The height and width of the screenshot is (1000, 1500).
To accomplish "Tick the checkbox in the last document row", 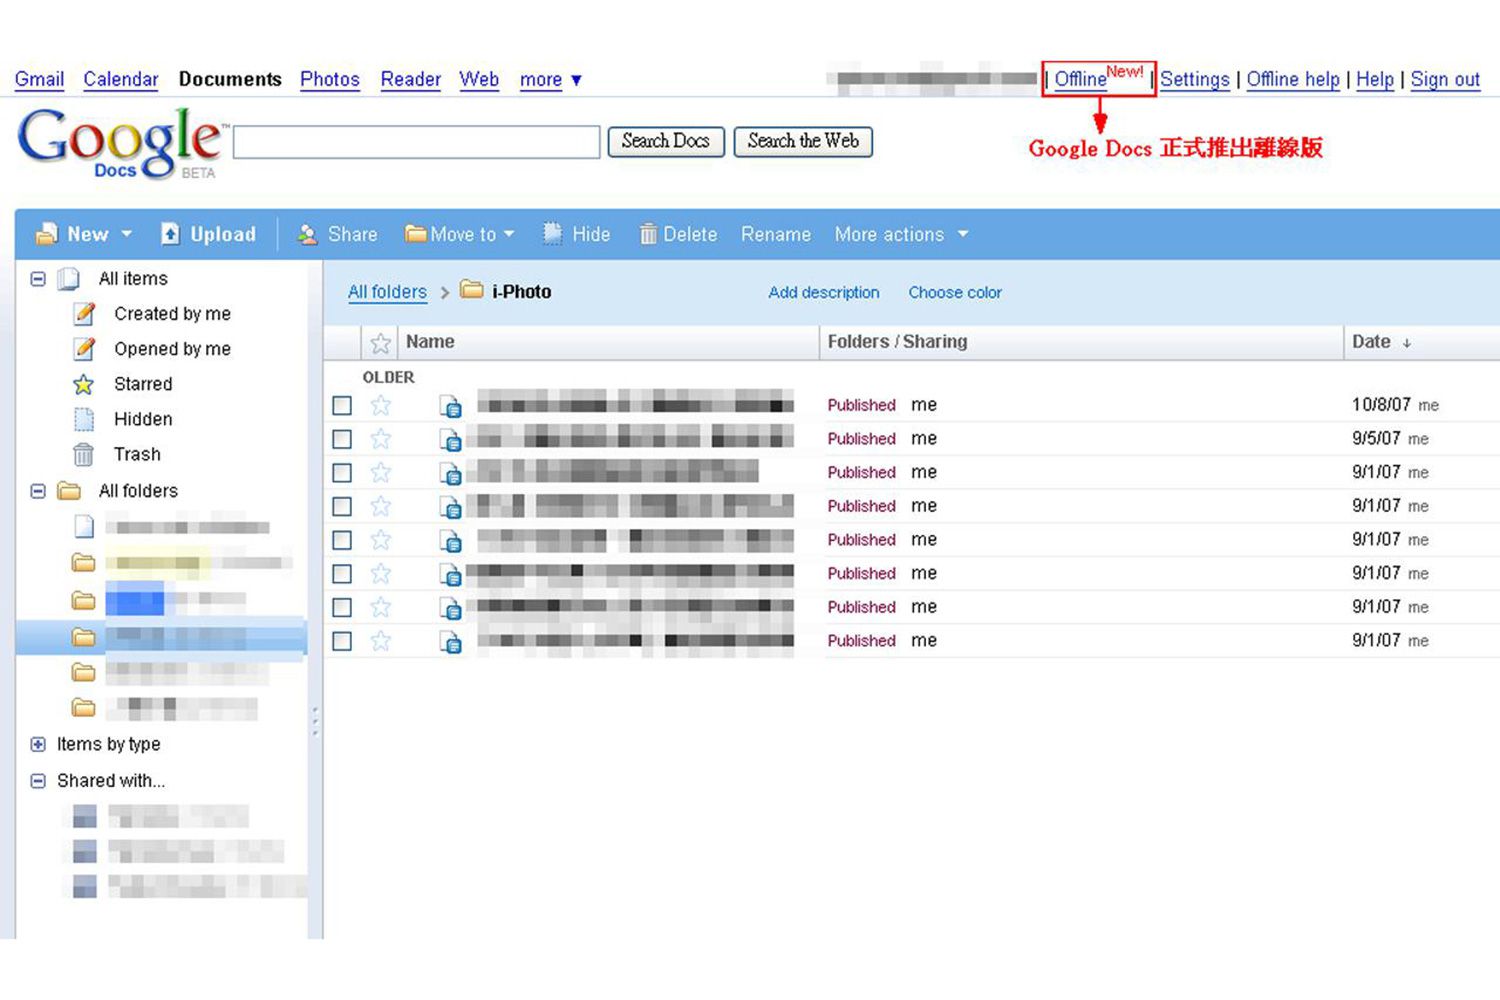I will [342, 641].
